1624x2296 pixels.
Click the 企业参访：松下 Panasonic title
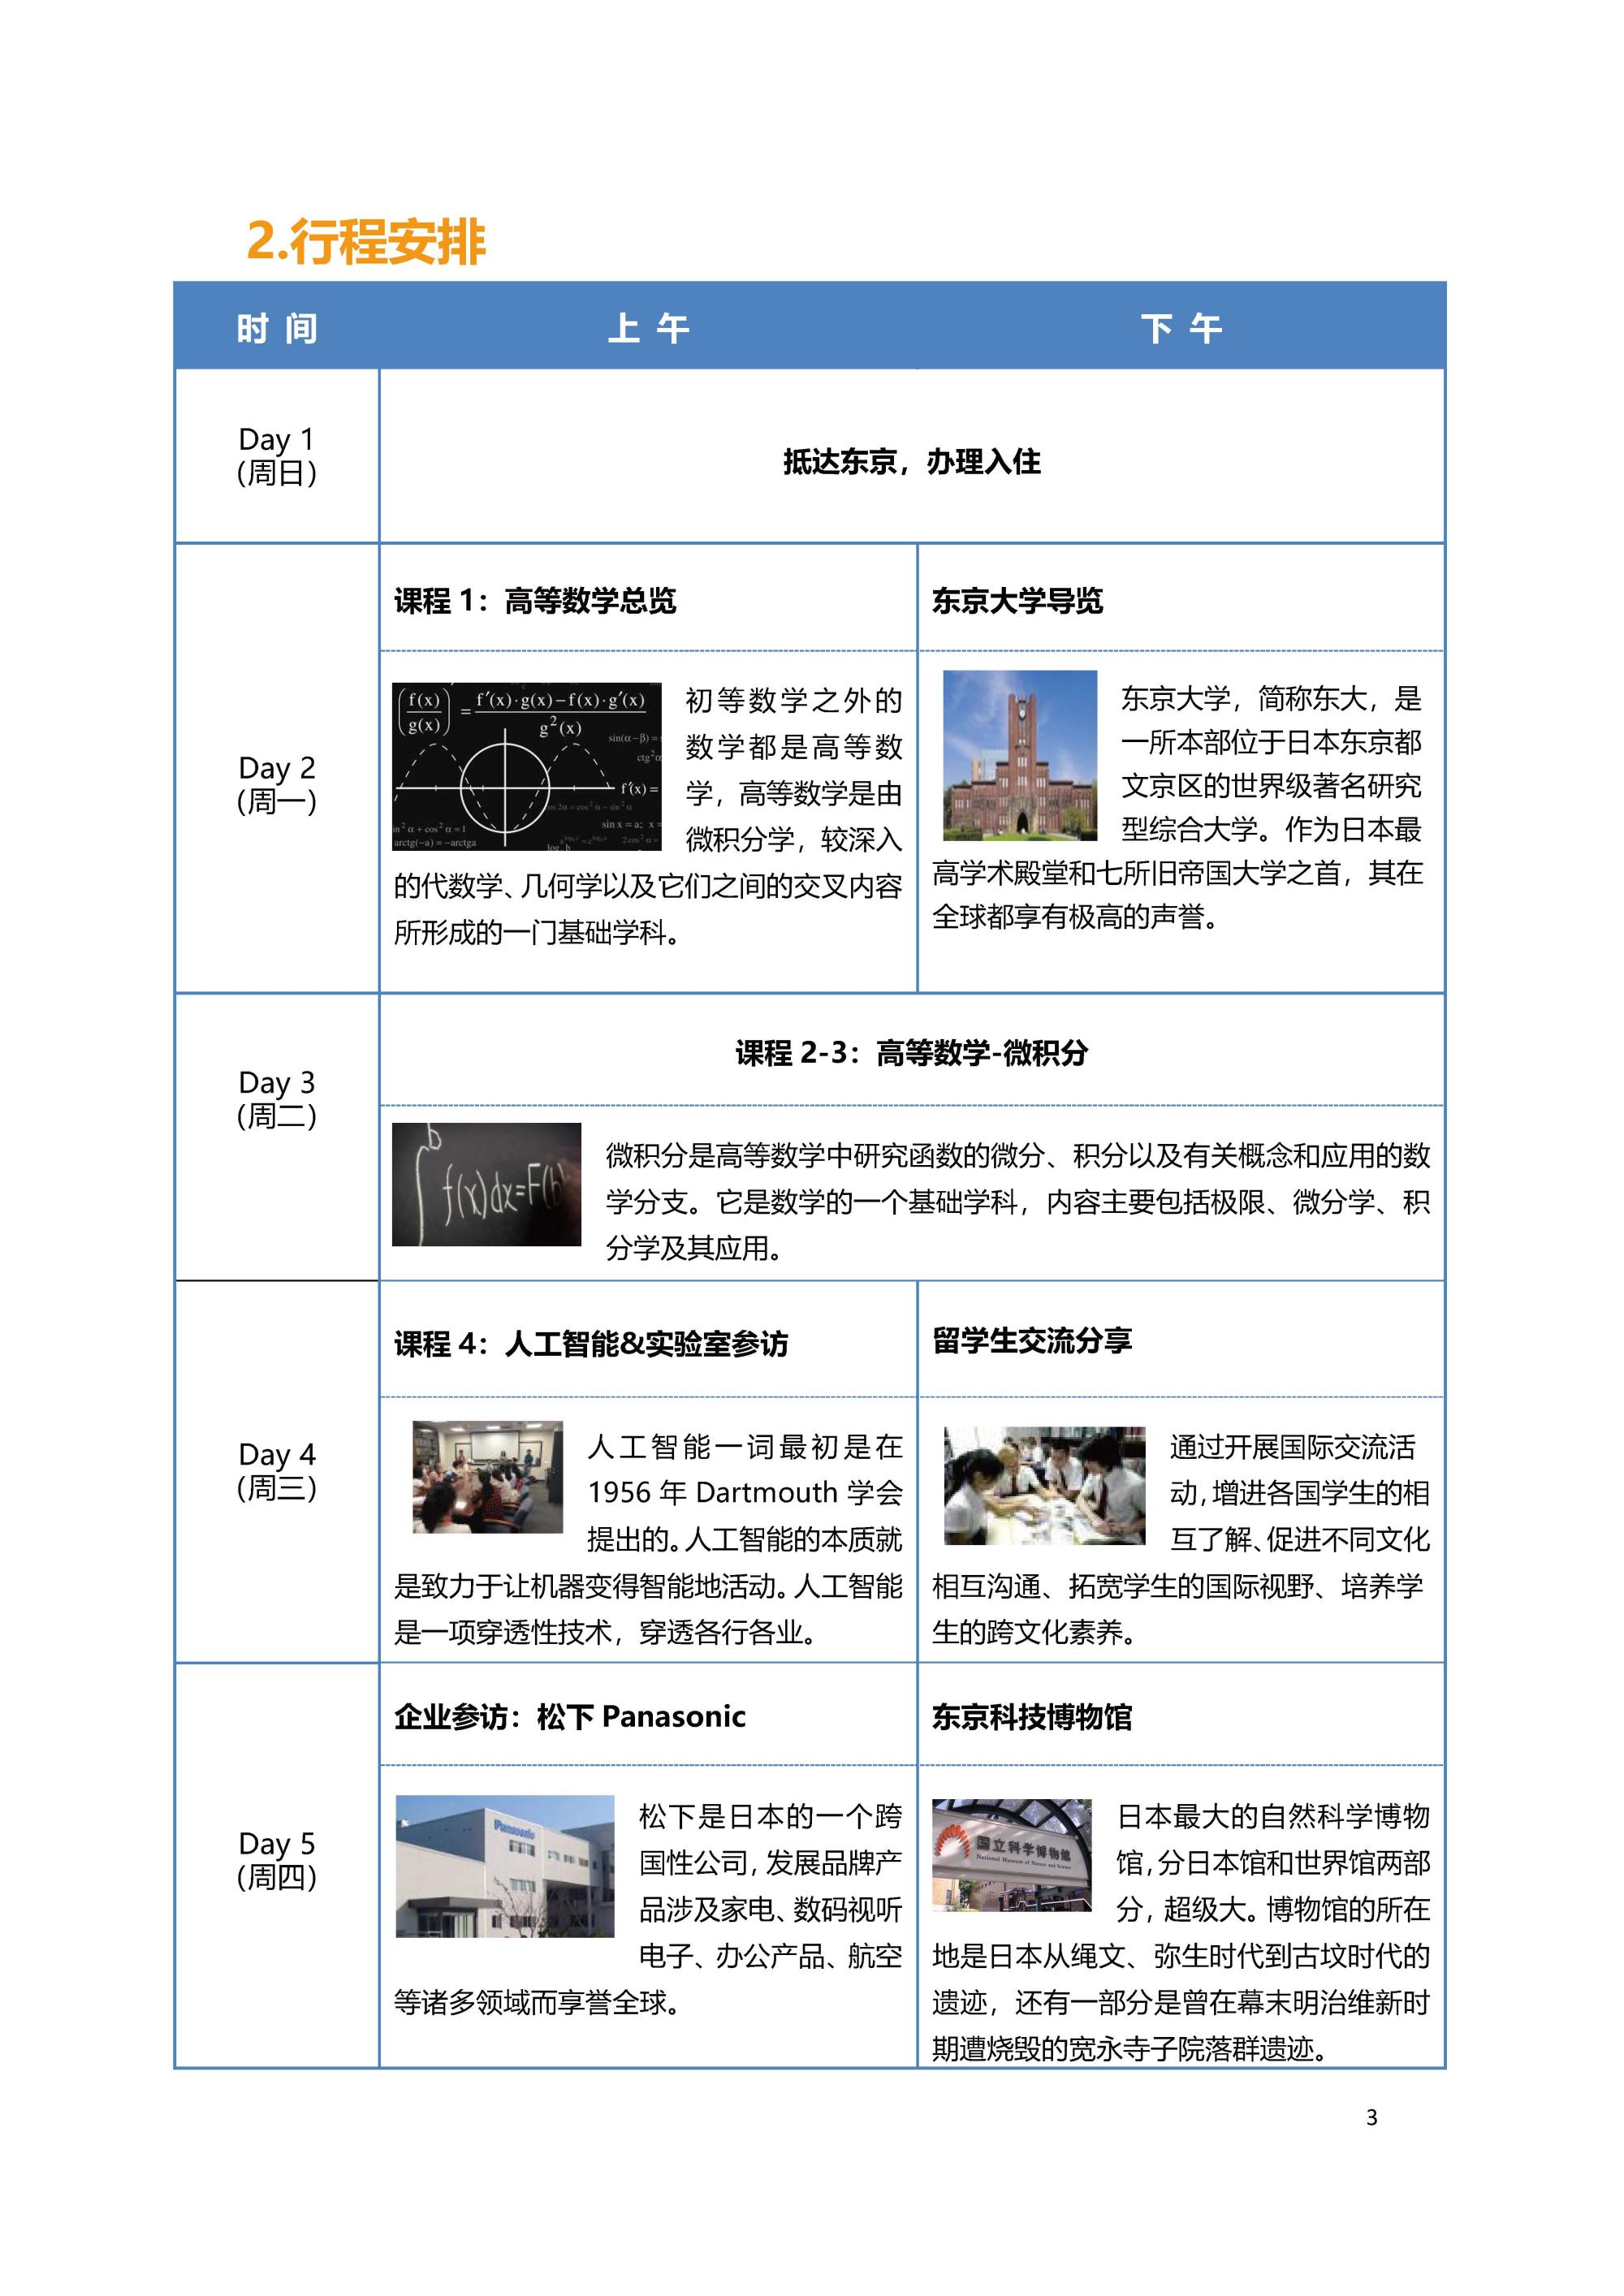tap(570, 1716)
